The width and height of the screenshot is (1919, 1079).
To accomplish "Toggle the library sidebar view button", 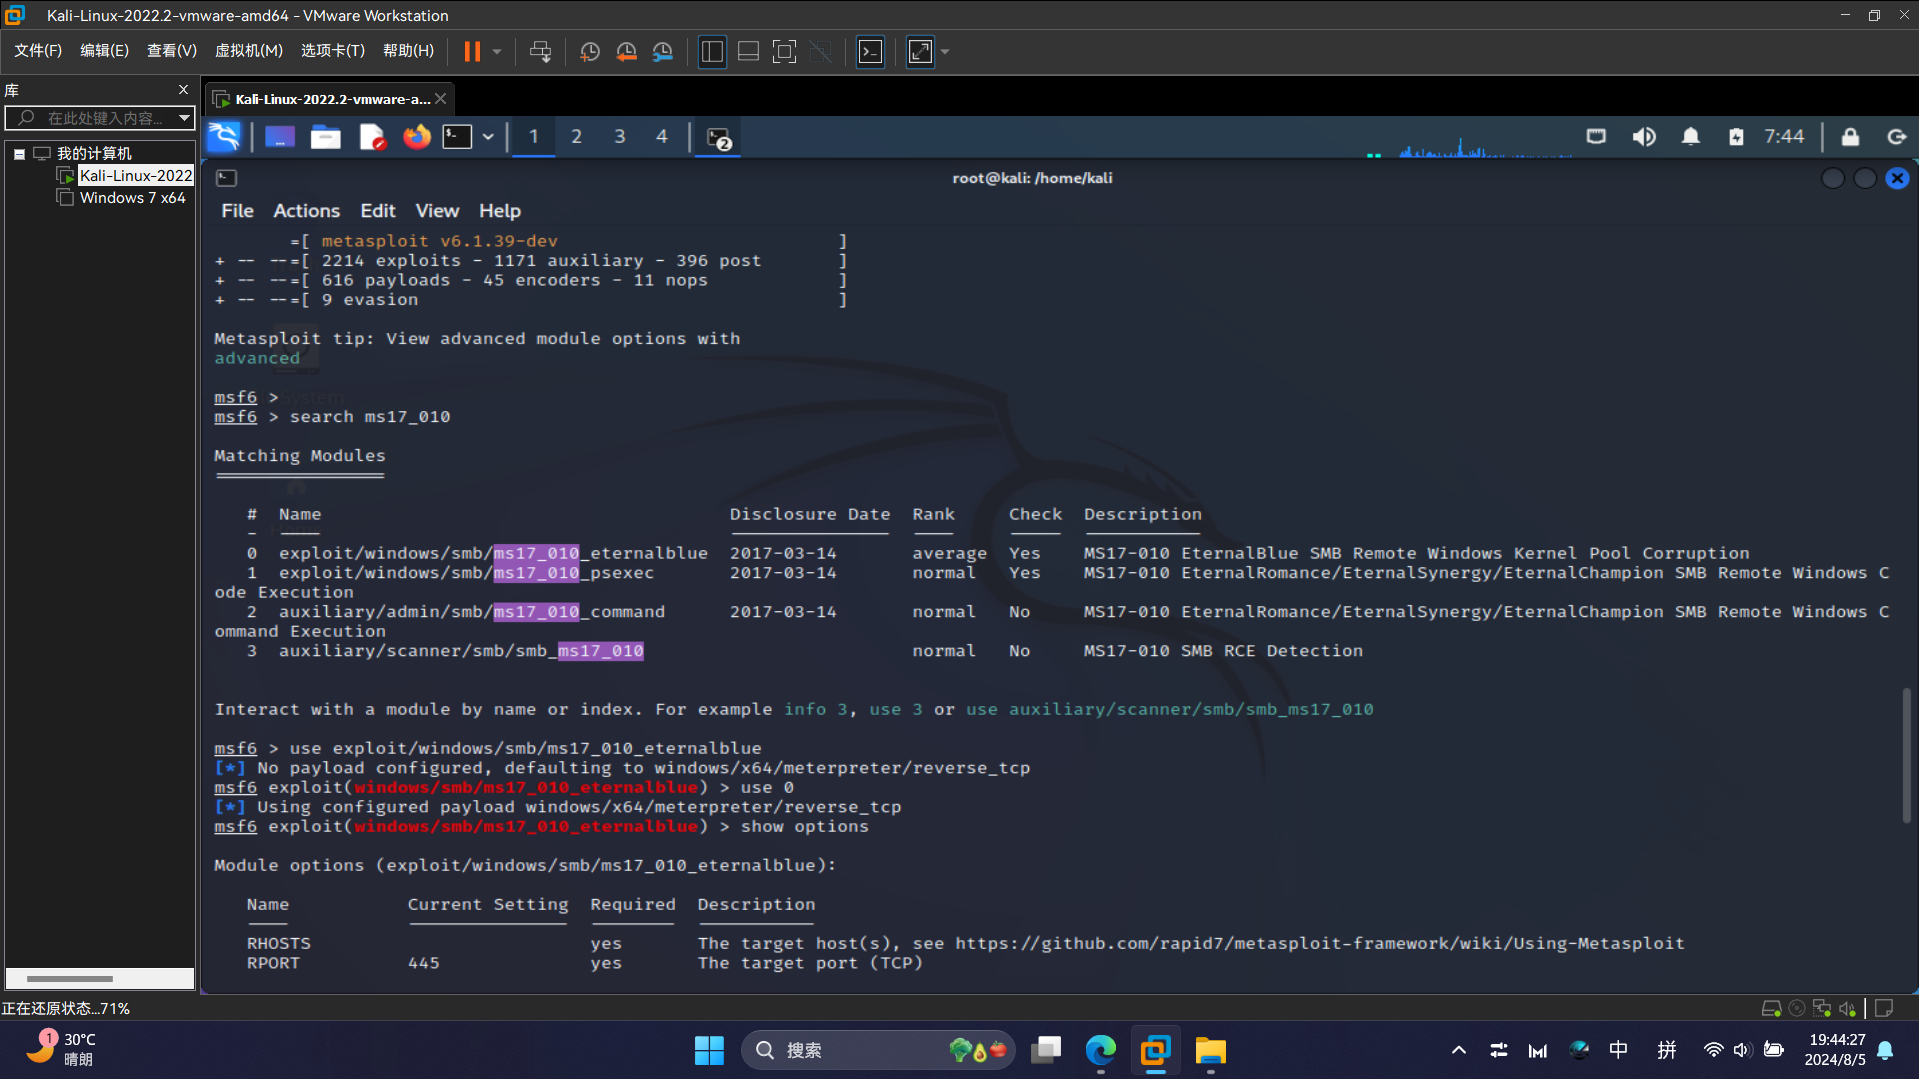I will (712, 52).
